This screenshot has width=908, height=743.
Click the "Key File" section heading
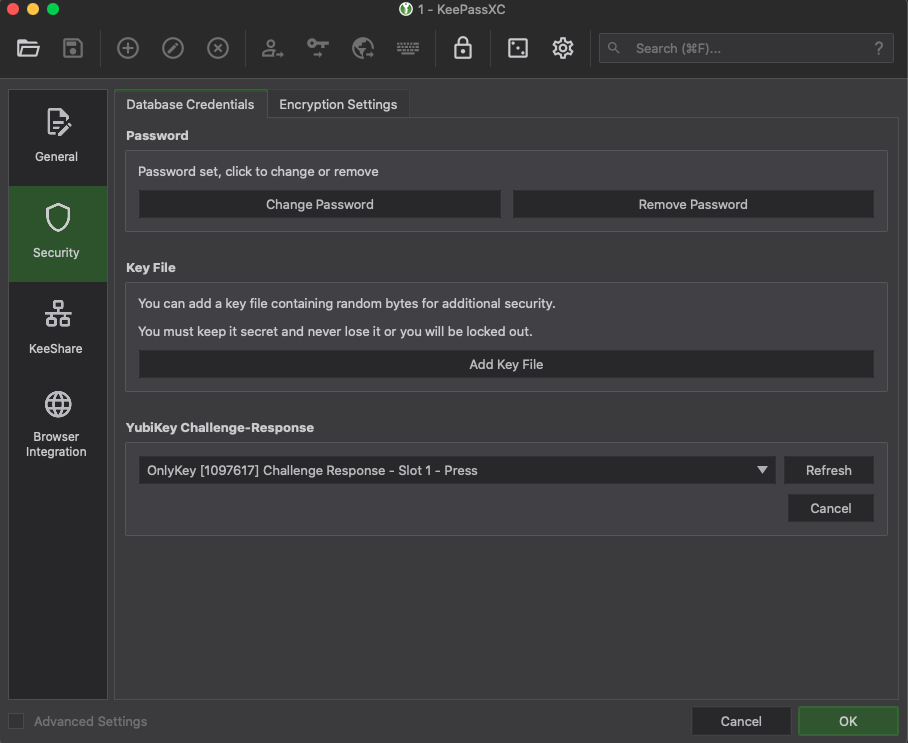point(151,268)
